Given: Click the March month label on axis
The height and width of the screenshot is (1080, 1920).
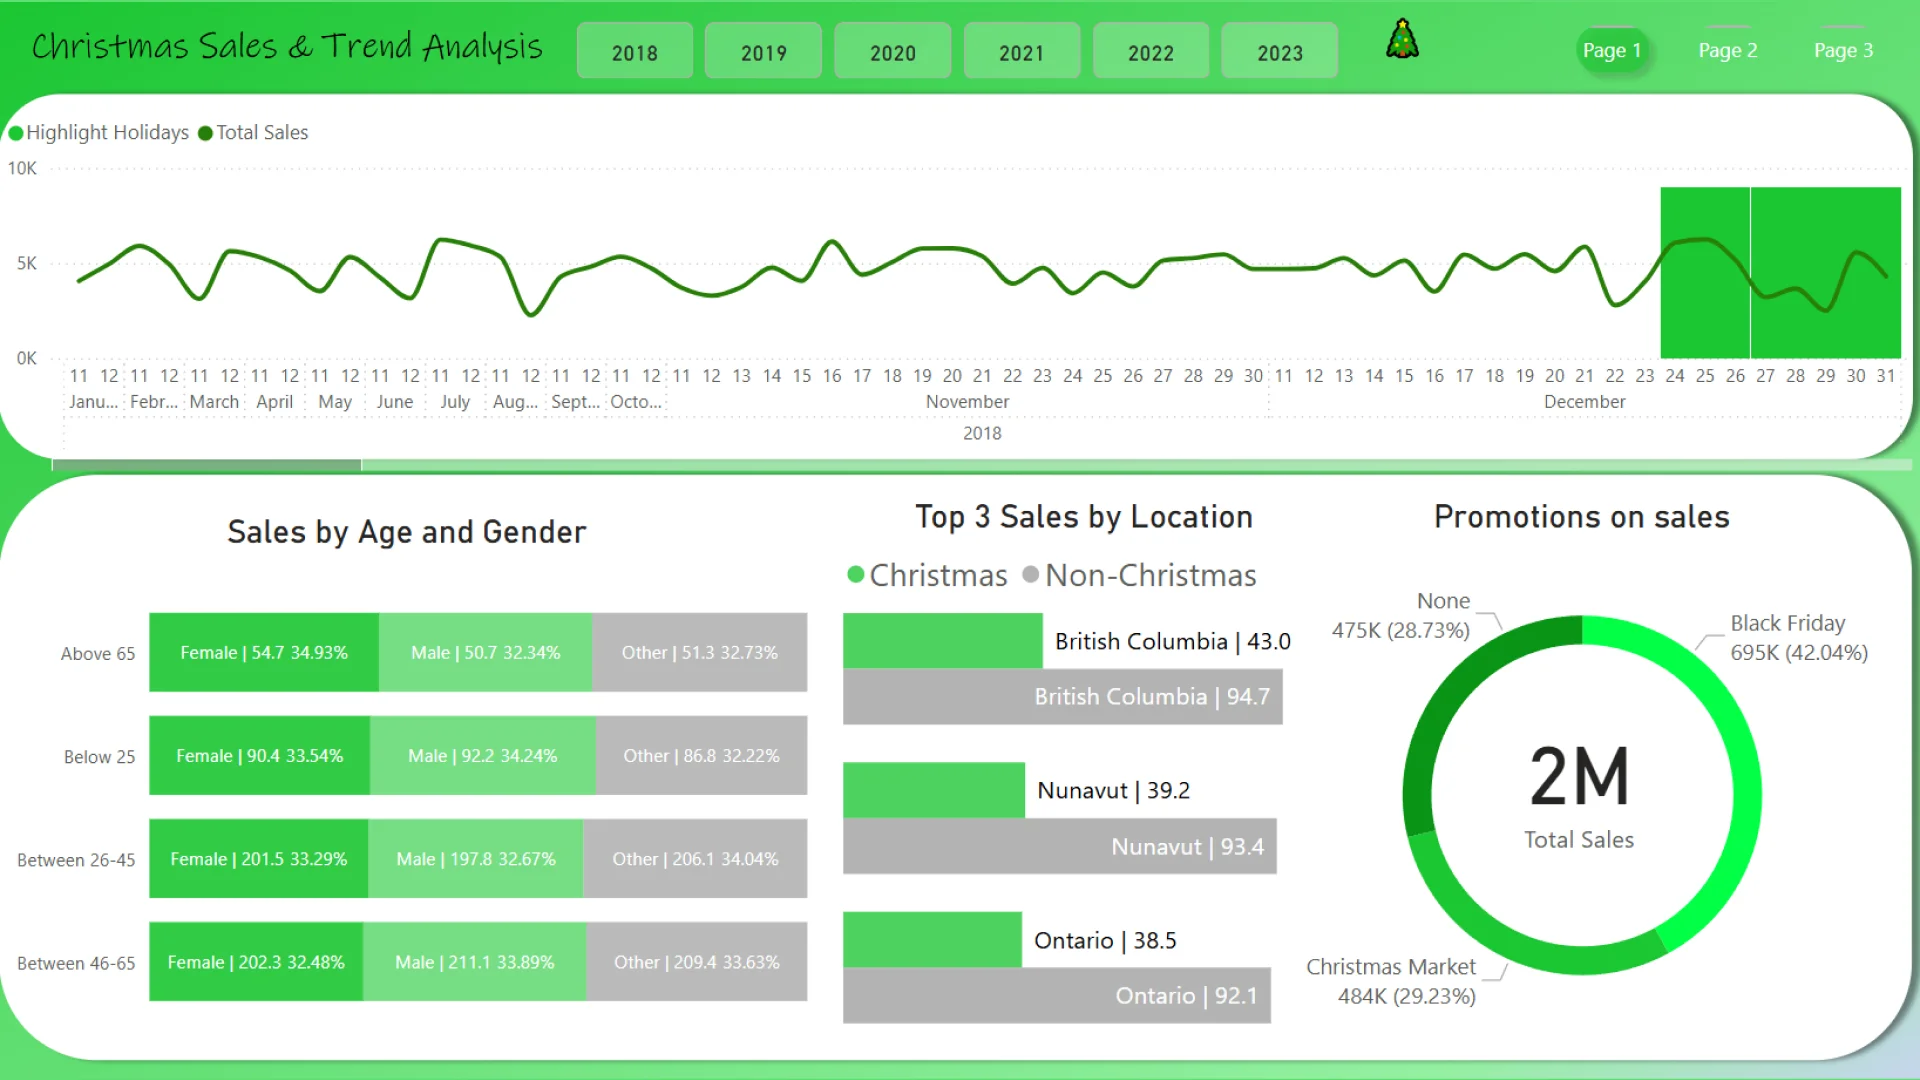Looking at the screenshot, I should 214,401.
